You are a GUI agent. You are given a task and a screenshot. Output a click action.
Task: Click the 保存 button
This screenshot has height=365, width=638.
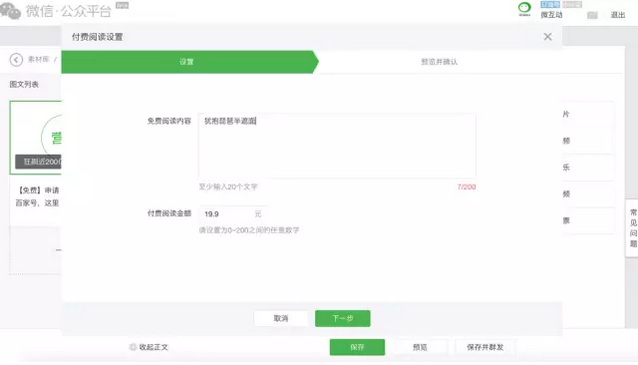(x=357, y=347)
